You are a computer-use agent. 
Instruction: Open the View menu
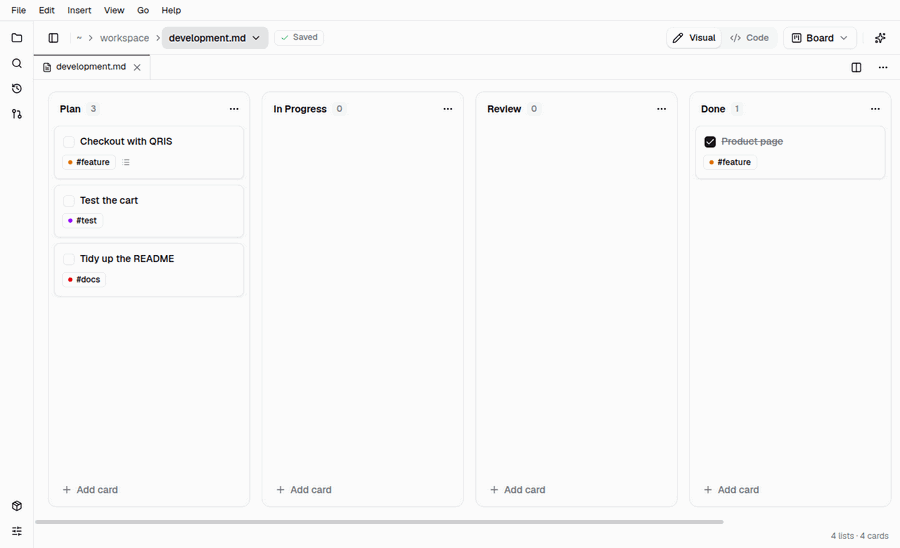click(114, 10)
